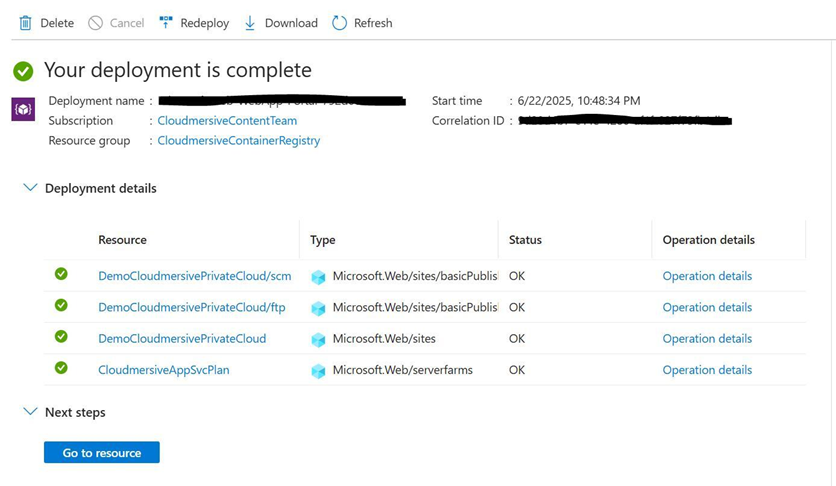View Operation details for the ftp resource

tap(707, 307)
